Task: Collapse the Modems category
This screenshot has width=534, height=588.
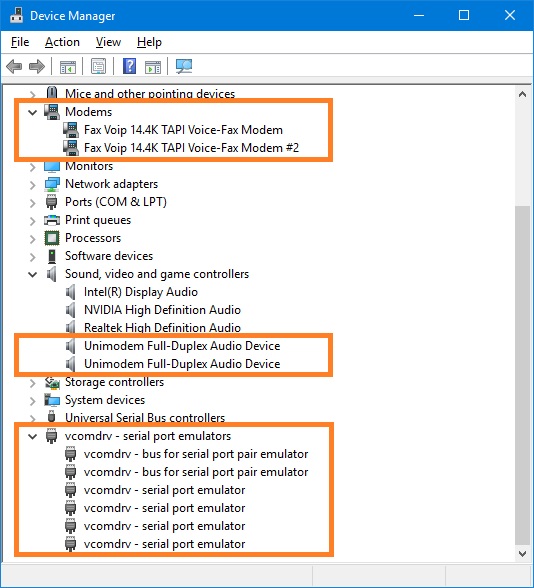Action: (33, 112)
